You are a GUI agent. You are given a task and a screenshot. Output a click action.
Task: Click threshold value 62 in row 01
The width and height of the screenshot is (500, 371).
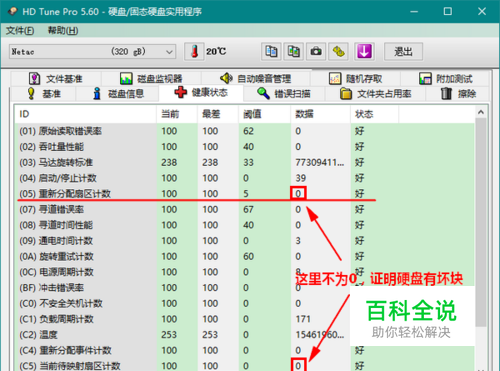pos(248,131)
